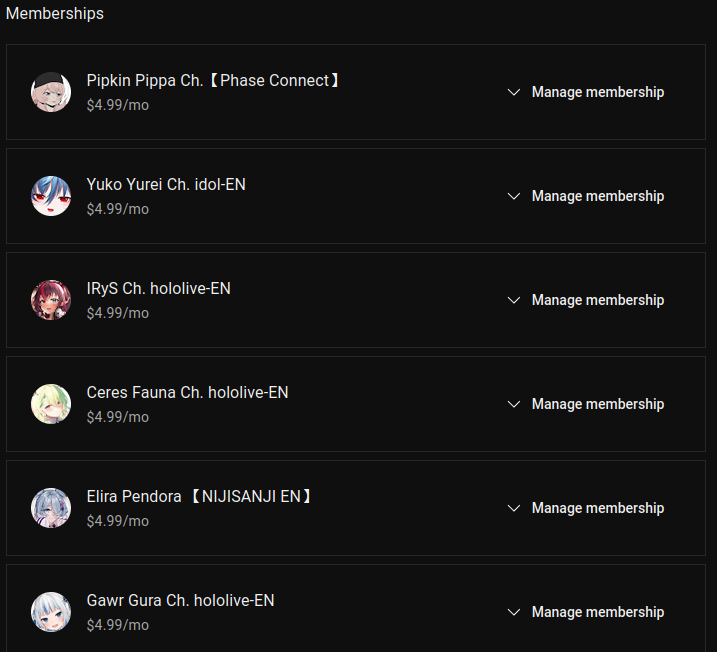Click Manage membership for Gawr Gura
717x652 pixels.
pos(598,612)
